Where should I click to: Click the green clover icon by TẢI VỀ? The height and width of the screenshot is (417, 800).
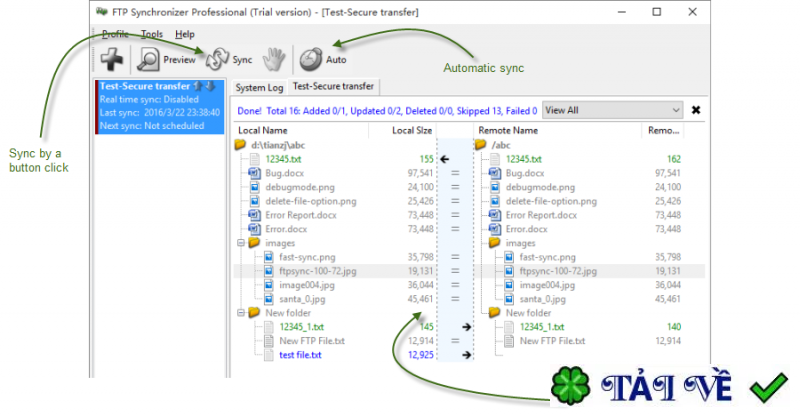coord(570,386)
